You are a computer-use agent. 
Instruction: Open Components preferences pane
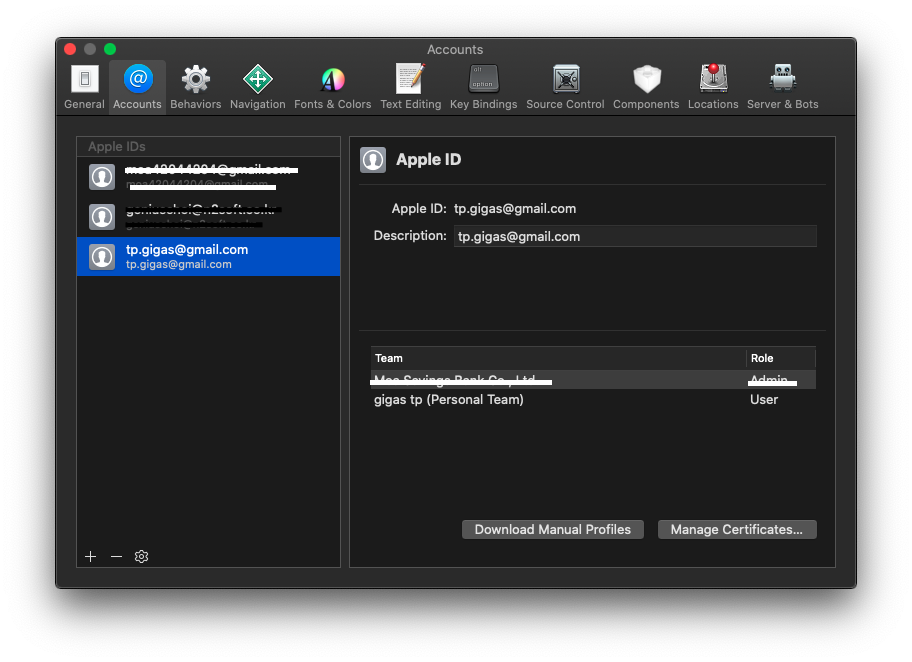tap(646, 87)
